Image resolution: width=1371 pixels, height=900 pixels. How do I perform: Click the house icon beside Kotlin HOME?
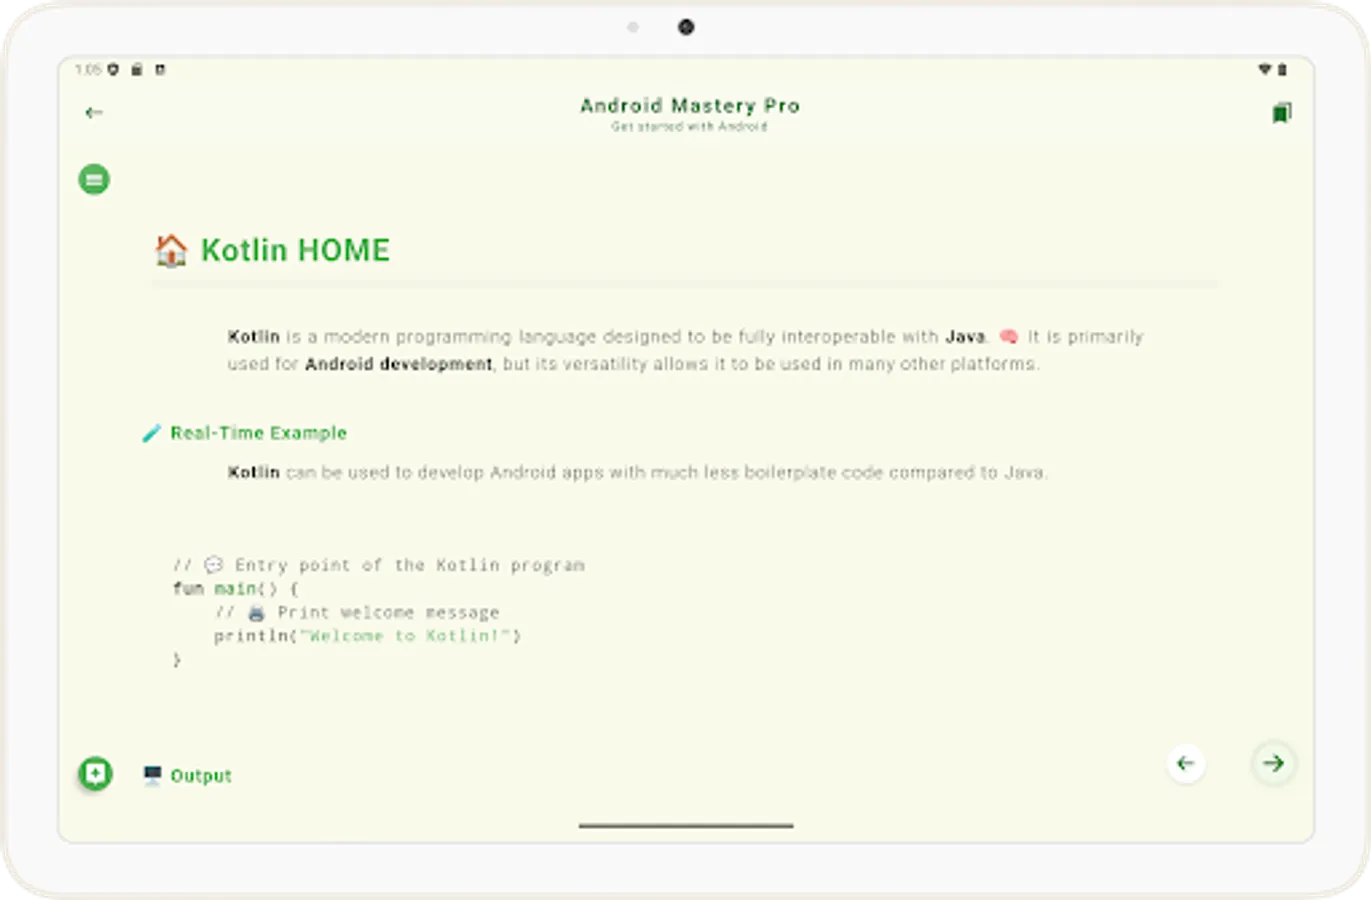pyautogui.click(x=171, y=250)
